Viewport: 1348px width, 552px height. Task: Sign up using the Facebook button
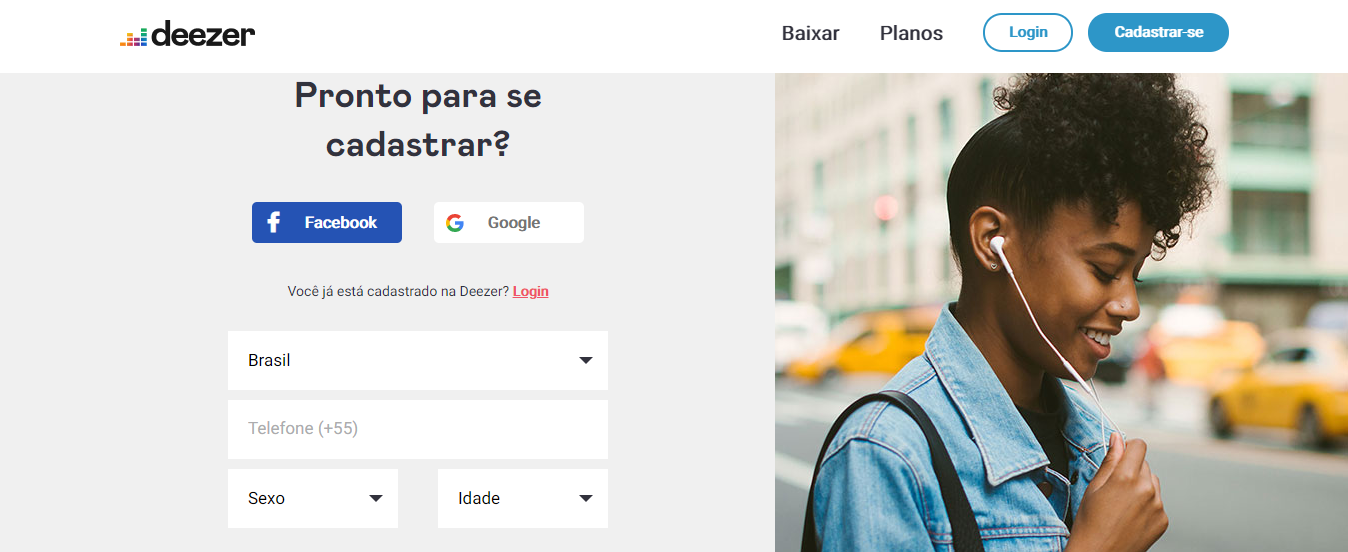pos(327,222)
